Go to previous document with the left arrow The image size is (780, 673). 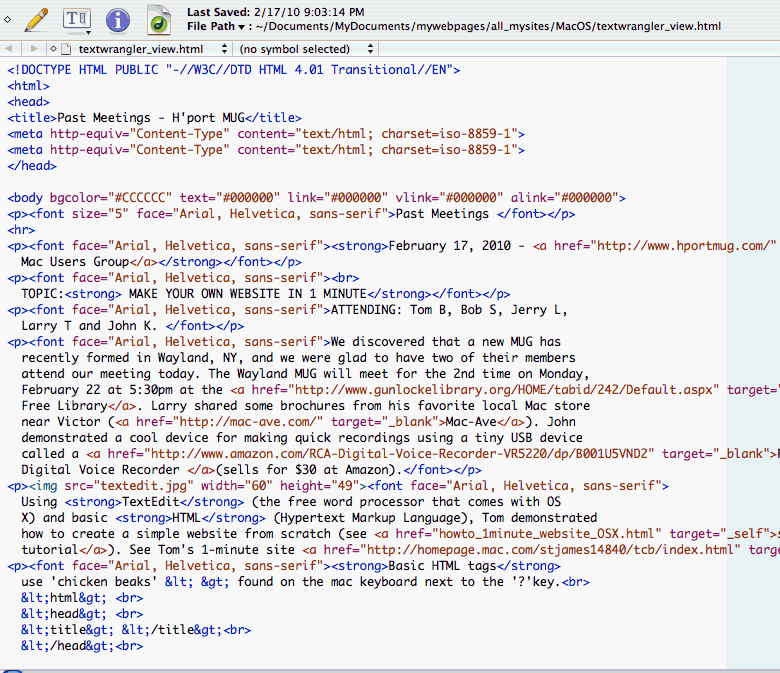(x=10, y=48)
